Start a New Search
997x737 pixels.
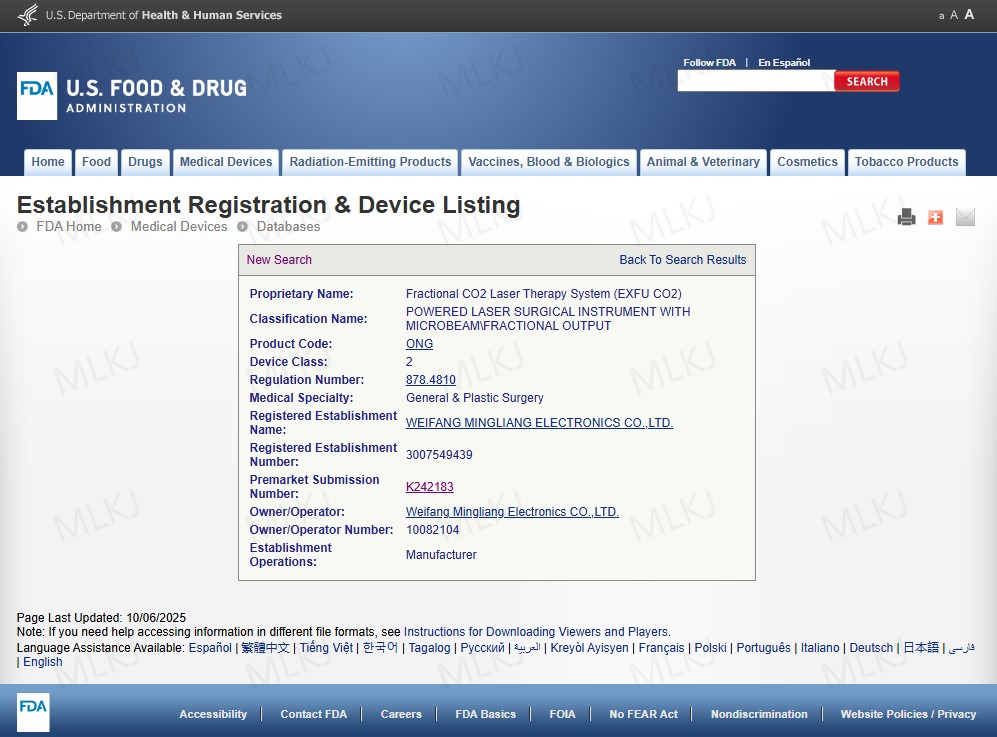(279, 260)
